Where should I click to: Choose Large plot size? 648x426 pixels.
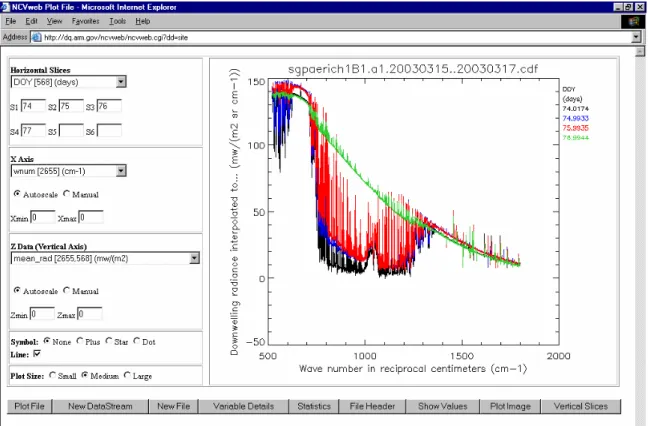click(x=127, y=375)
